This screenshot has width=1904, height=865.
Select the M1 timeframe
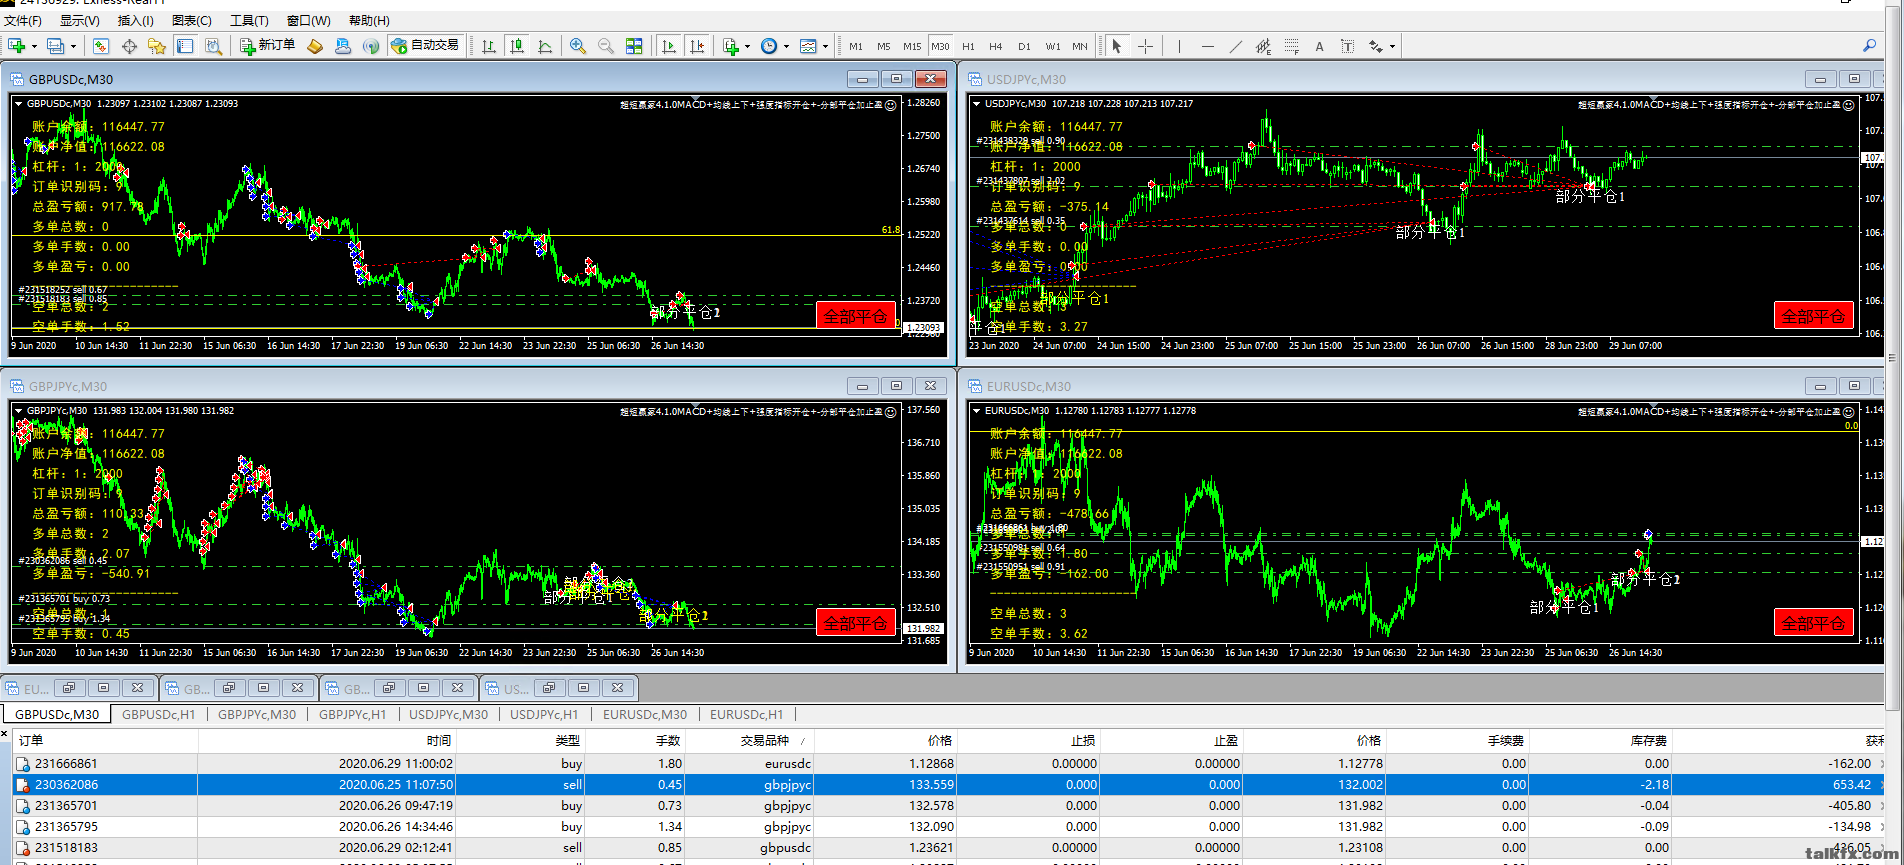tap(856, 46)
